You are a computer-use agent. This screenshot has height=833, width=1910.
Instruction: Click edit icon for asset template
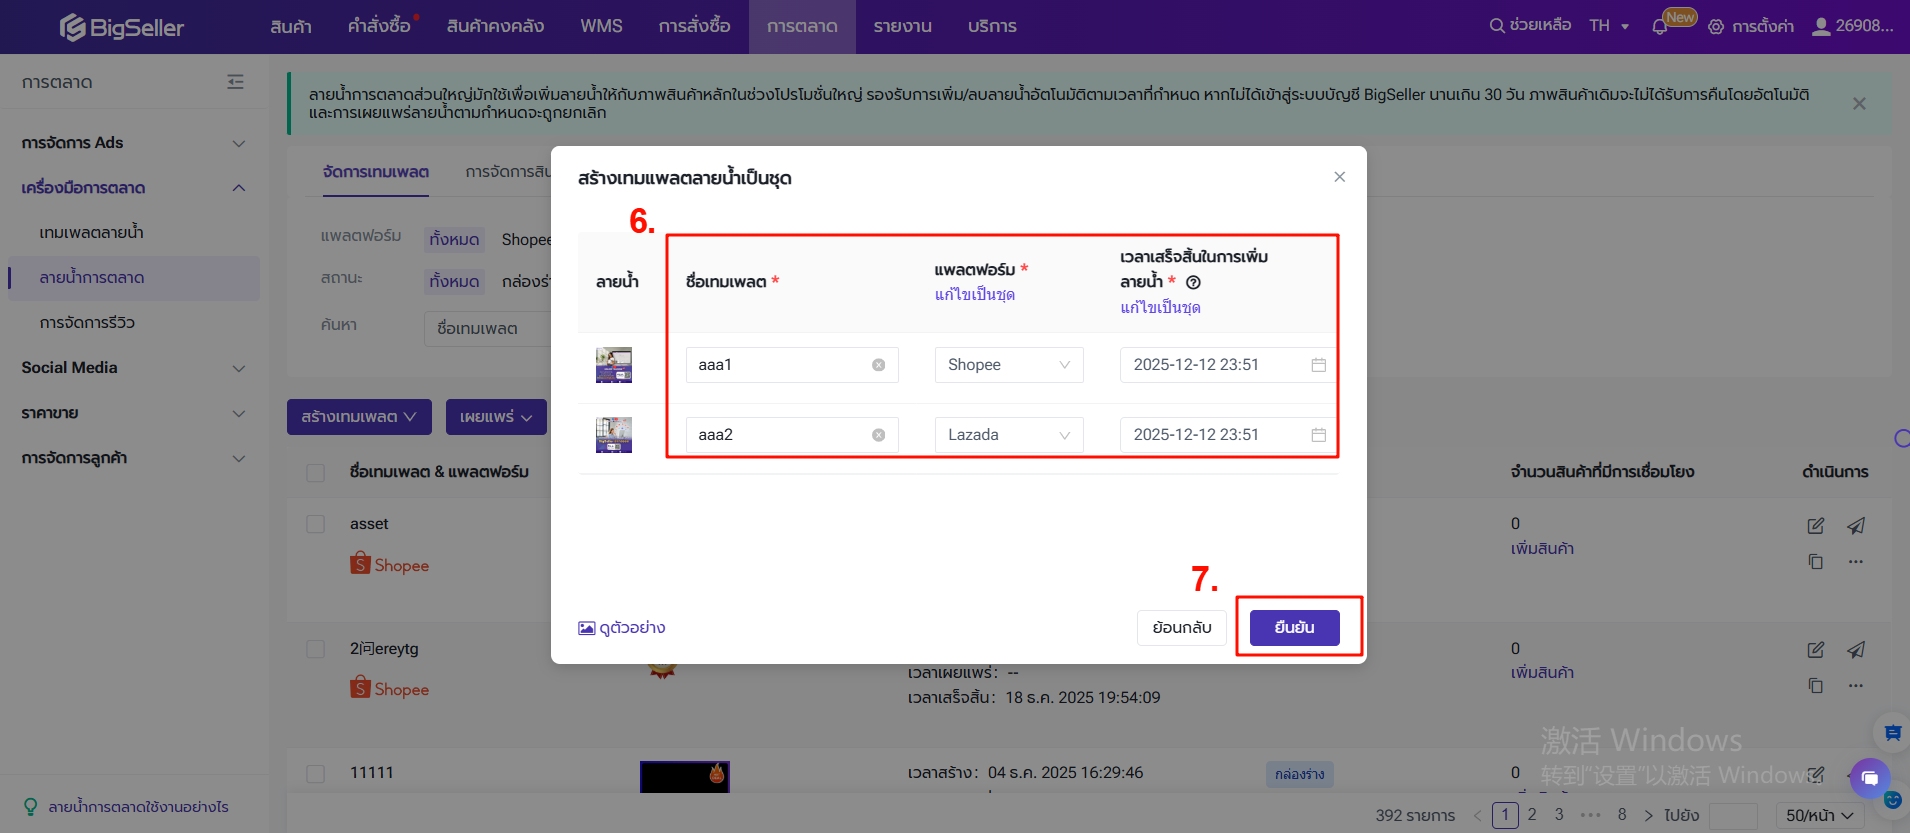click(x=1815, y=526)
